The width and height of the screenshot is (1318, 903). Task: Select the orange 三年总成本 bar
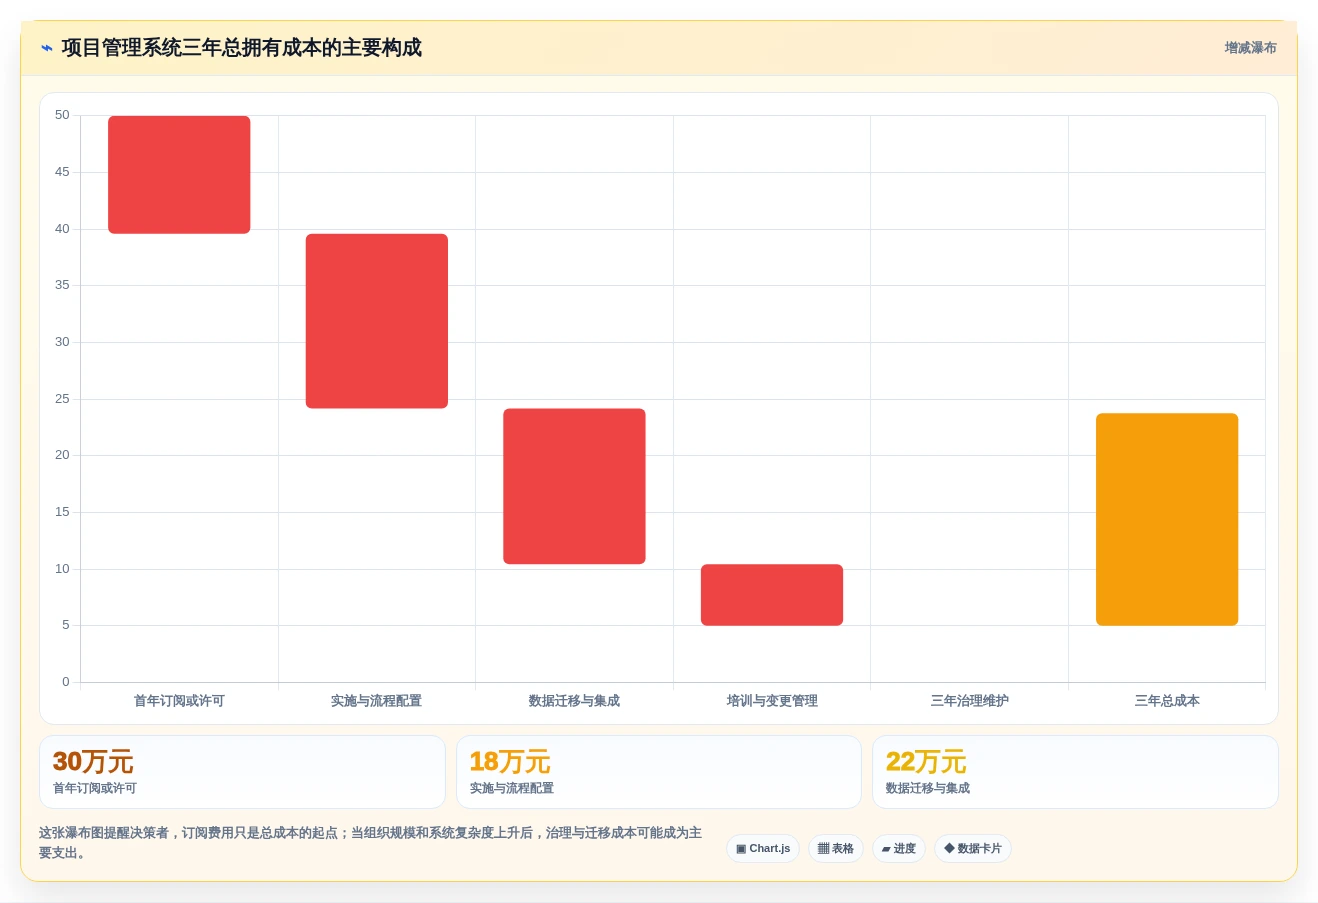pos(1167,520)
